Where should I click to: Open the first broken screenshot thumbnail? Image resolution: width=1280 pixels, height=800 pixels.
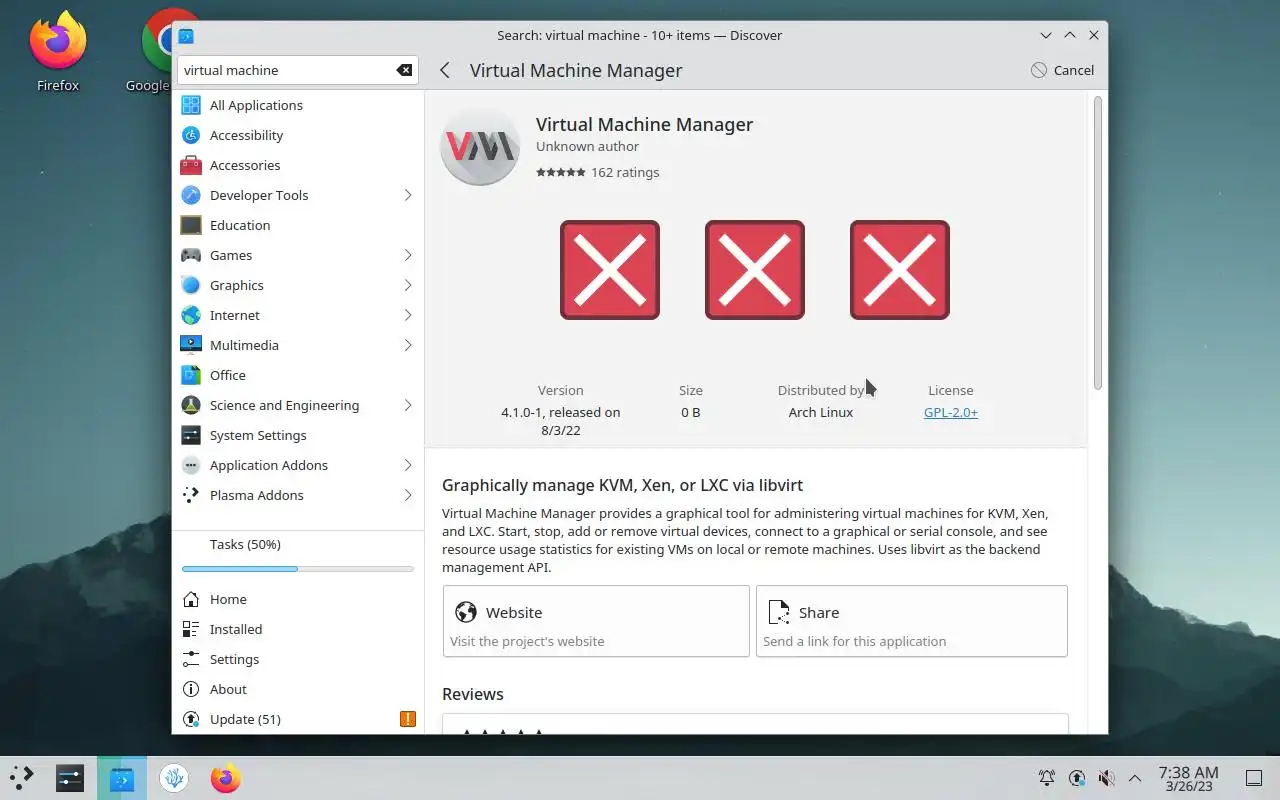pos(610,270)
